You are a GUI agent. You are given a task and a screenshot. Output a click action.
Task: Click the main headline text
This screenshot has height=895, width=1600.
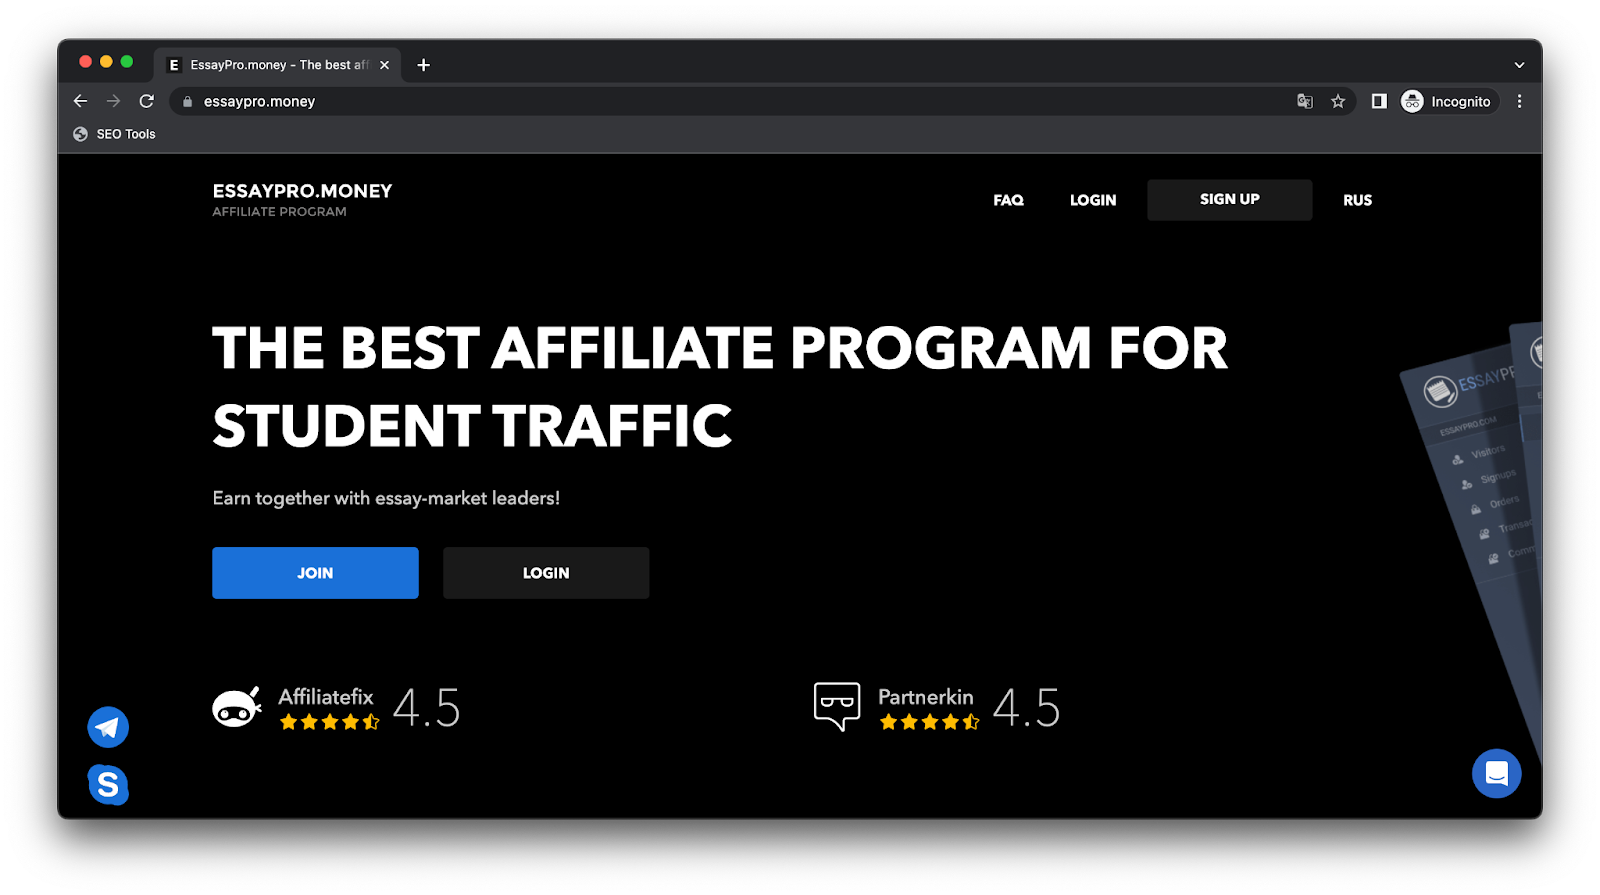pos(720,387)
